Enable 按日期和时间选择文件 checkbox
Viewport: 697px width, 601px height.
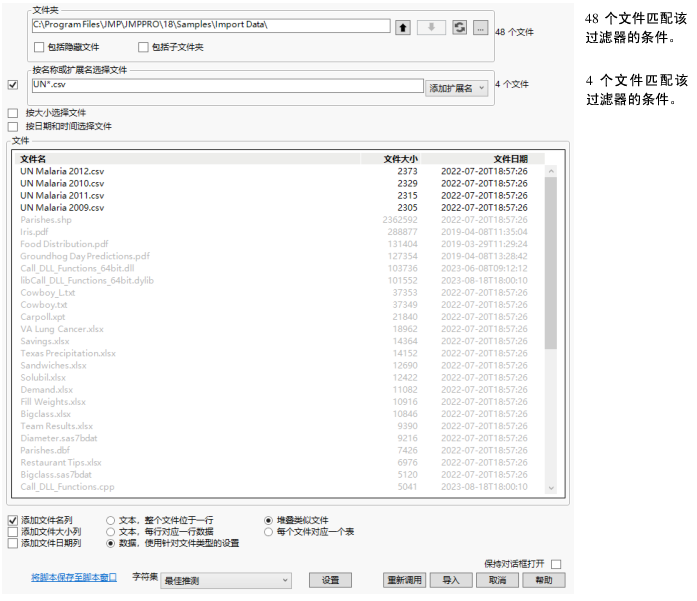[13, 127]
